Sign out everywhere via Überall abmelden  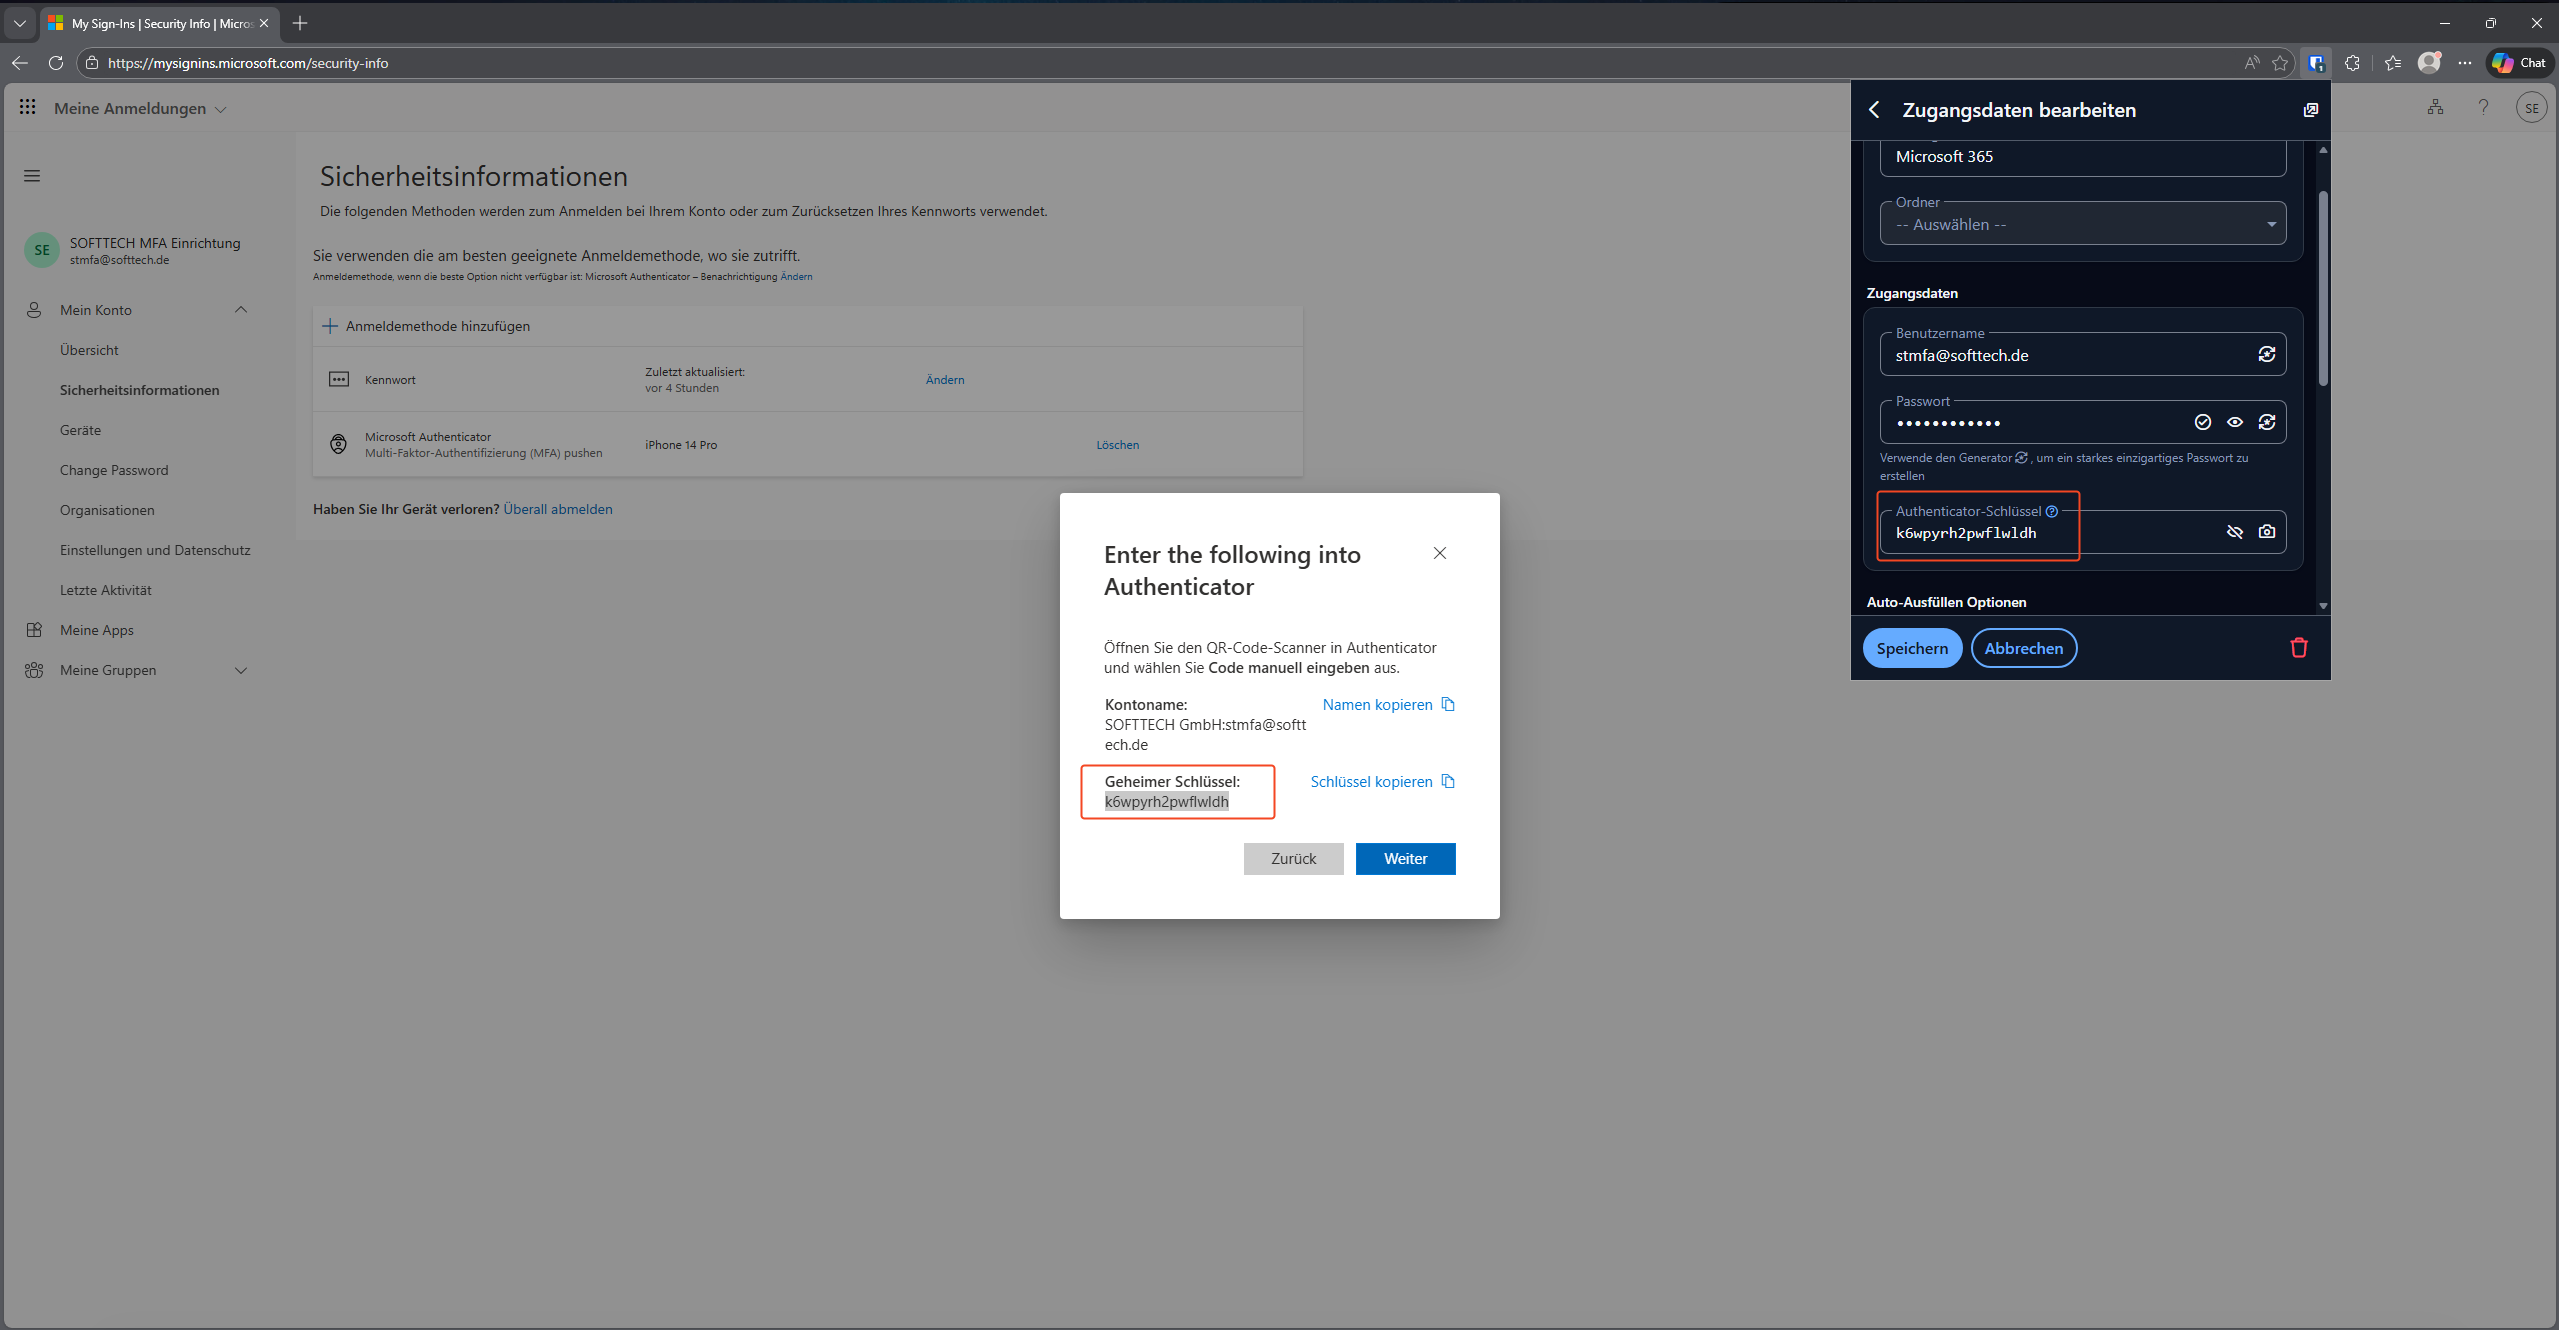click(558, 509)
